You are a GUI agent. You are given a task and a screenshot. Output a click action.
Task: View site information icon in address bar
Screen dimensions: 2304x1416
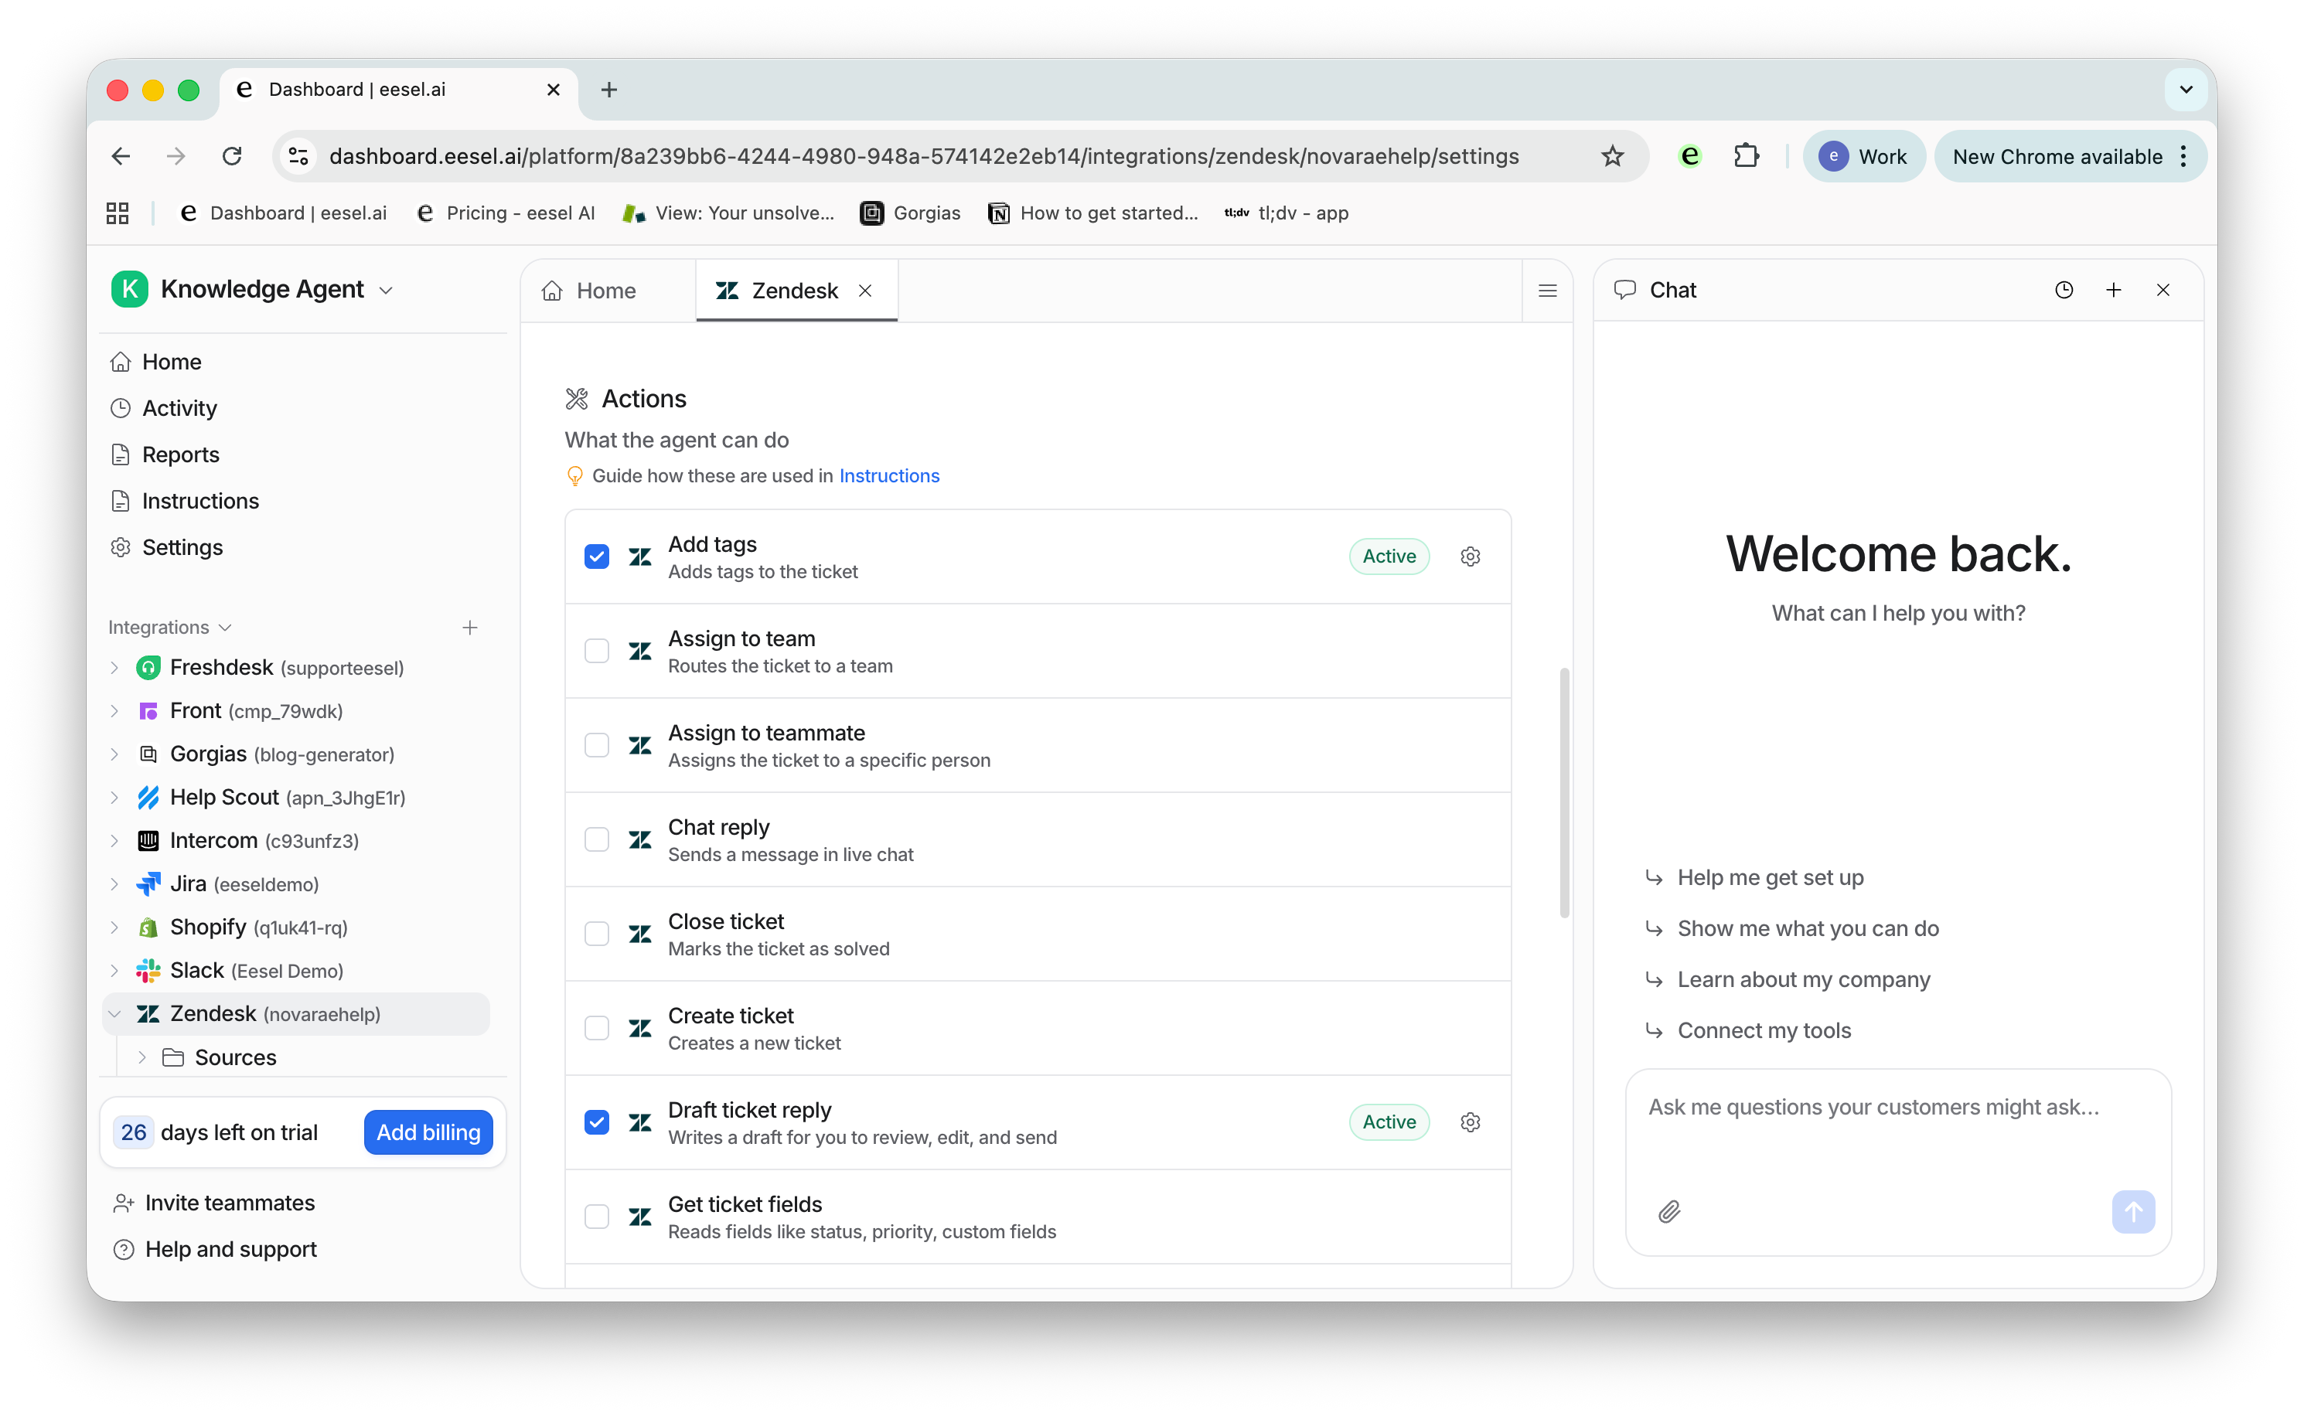pyautogui.click(x=299, y=156)
